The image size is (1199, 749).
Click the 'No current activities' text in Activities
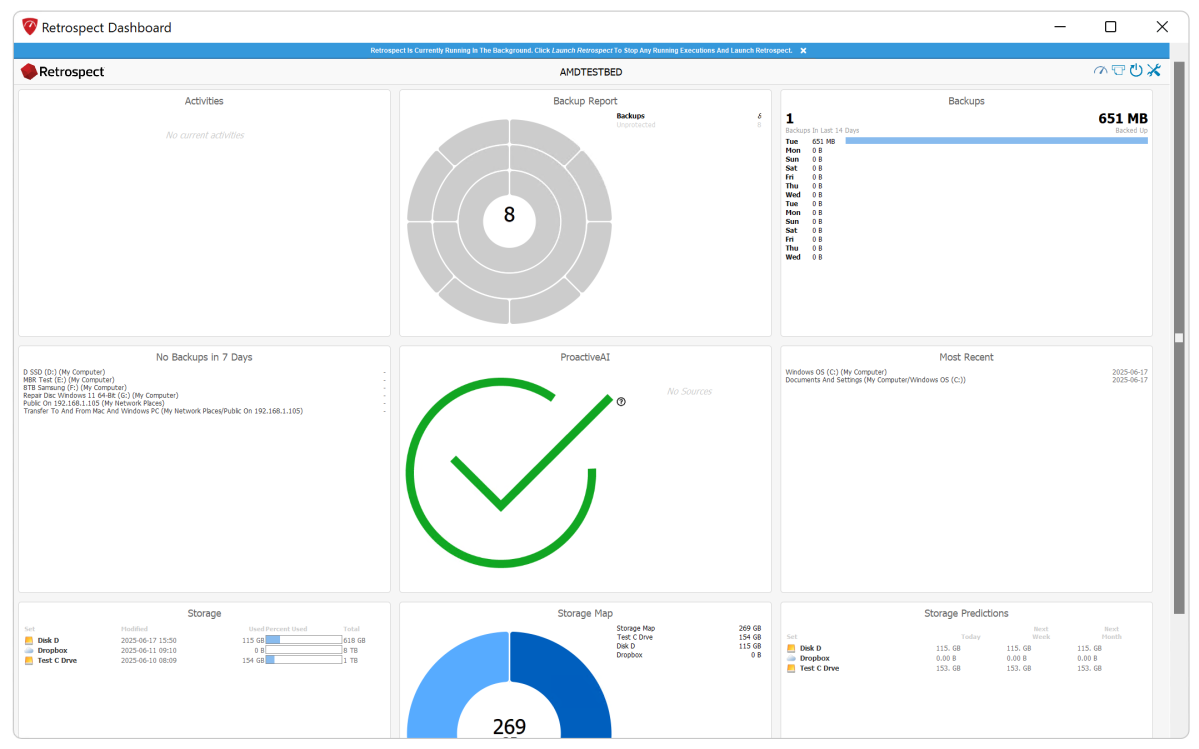[x=205, y=135]
